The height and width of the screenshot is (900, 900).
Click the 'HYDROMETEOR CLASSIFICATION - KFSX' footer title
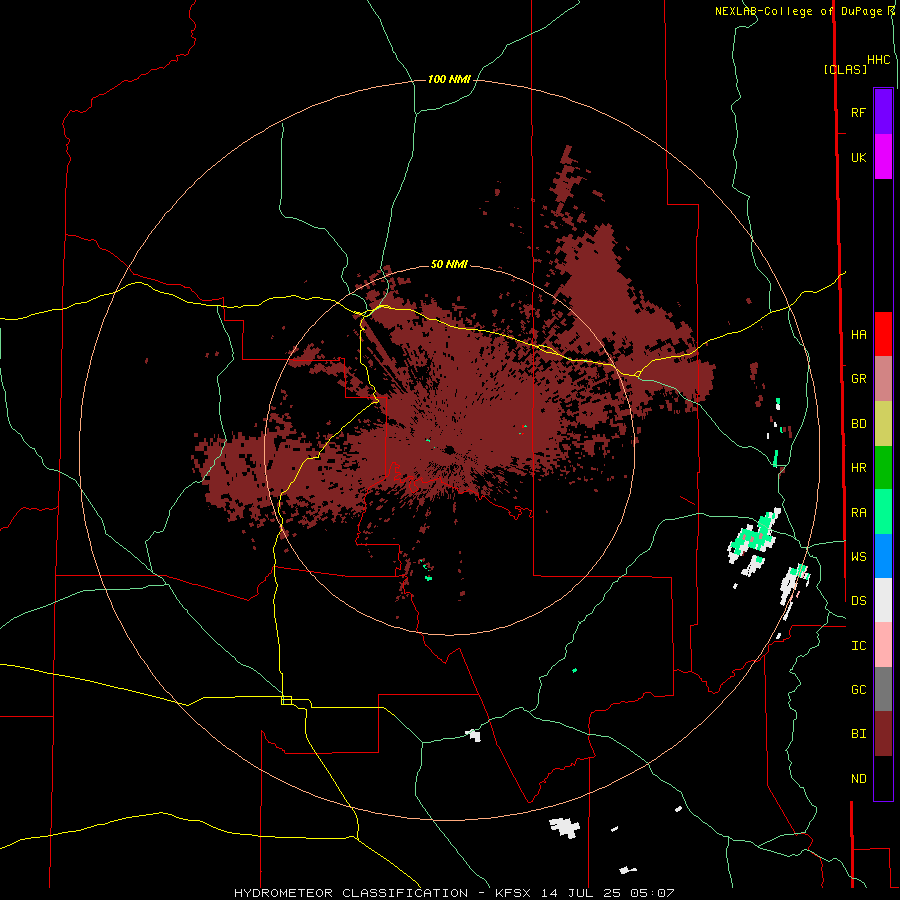tap(382, 893)
